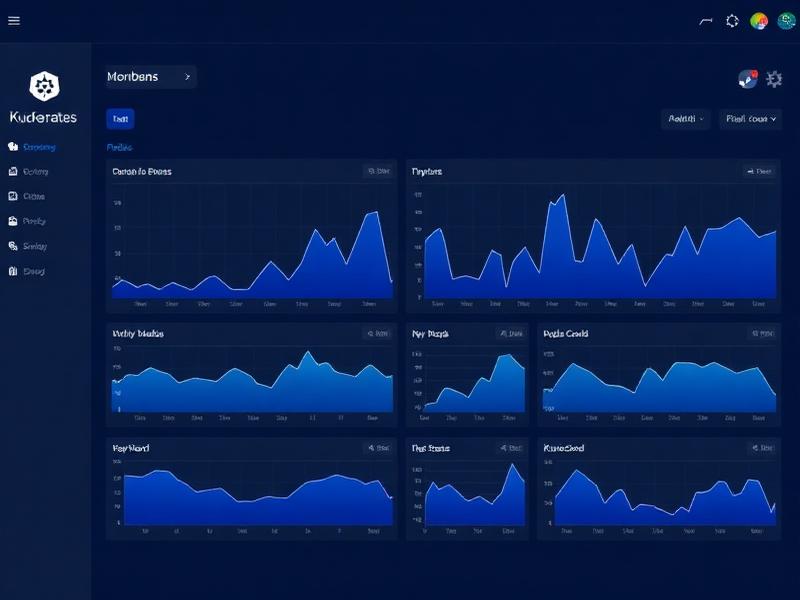Select the highlighted blue sidebar item's icon
This screenshot has height=600, width=800.
(13, 147)
